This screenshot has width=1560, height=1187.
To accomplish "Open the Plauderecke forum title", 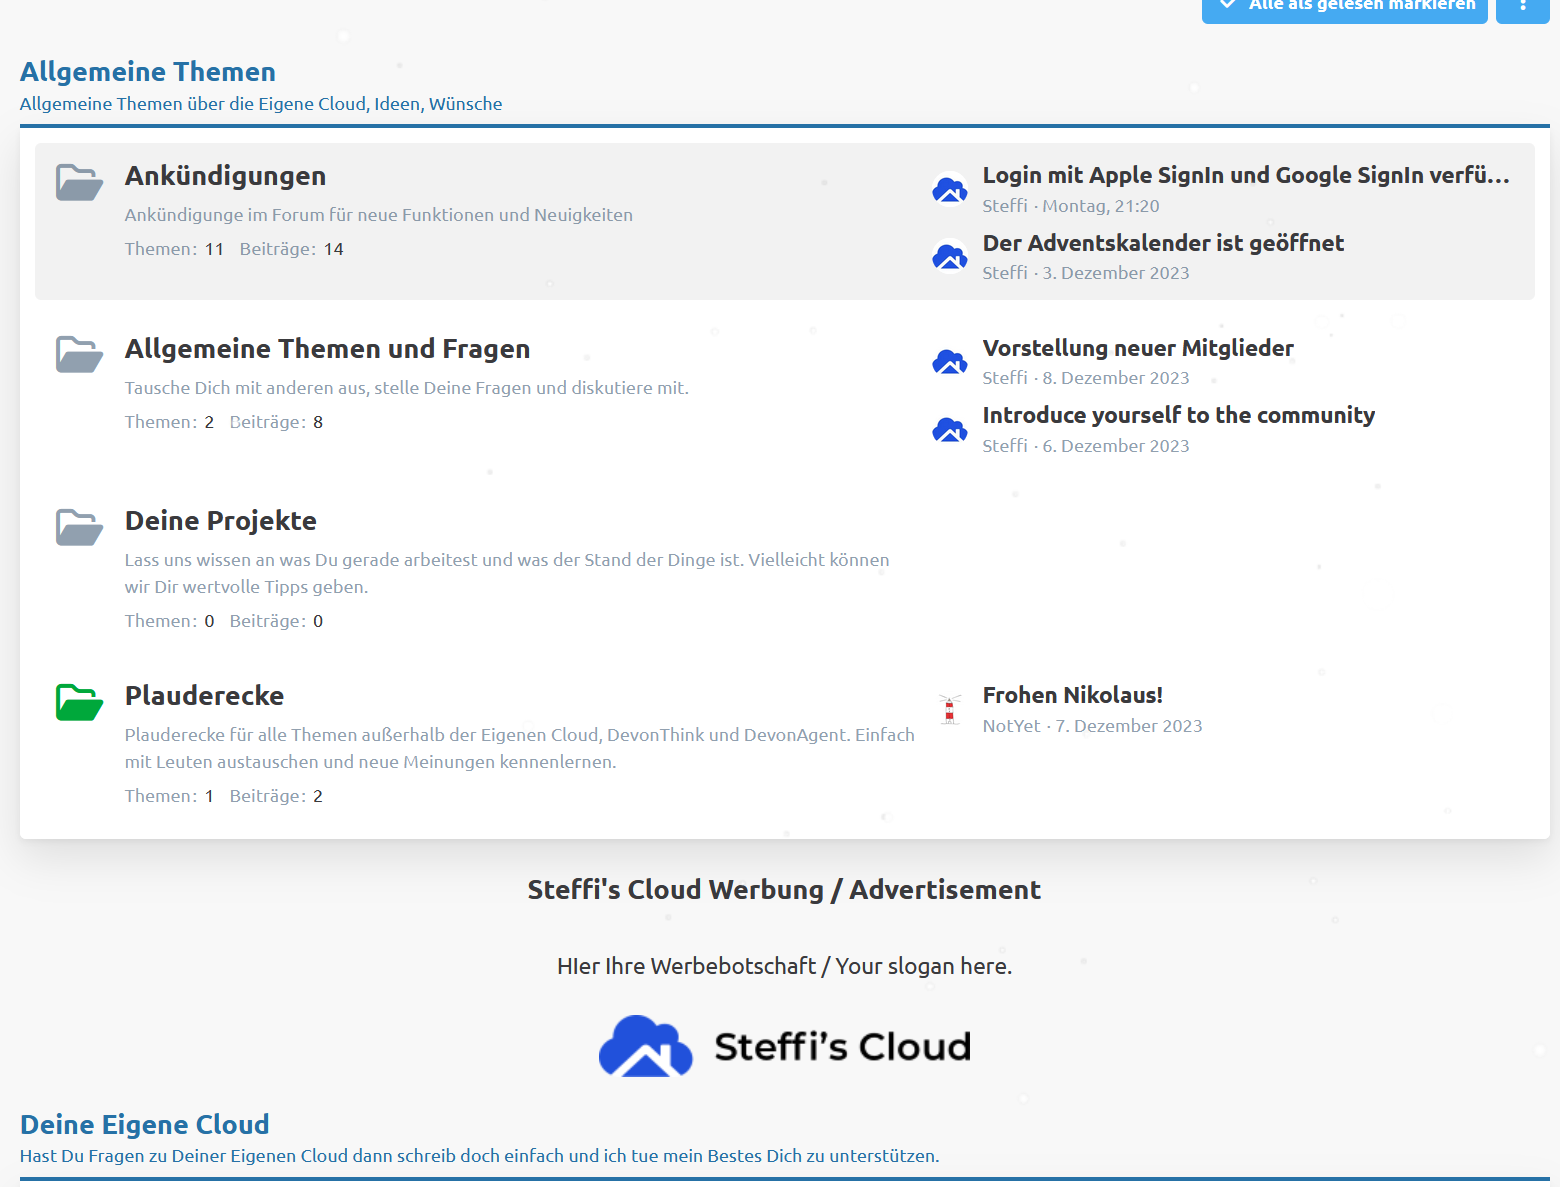I will (x=204, y=696).
